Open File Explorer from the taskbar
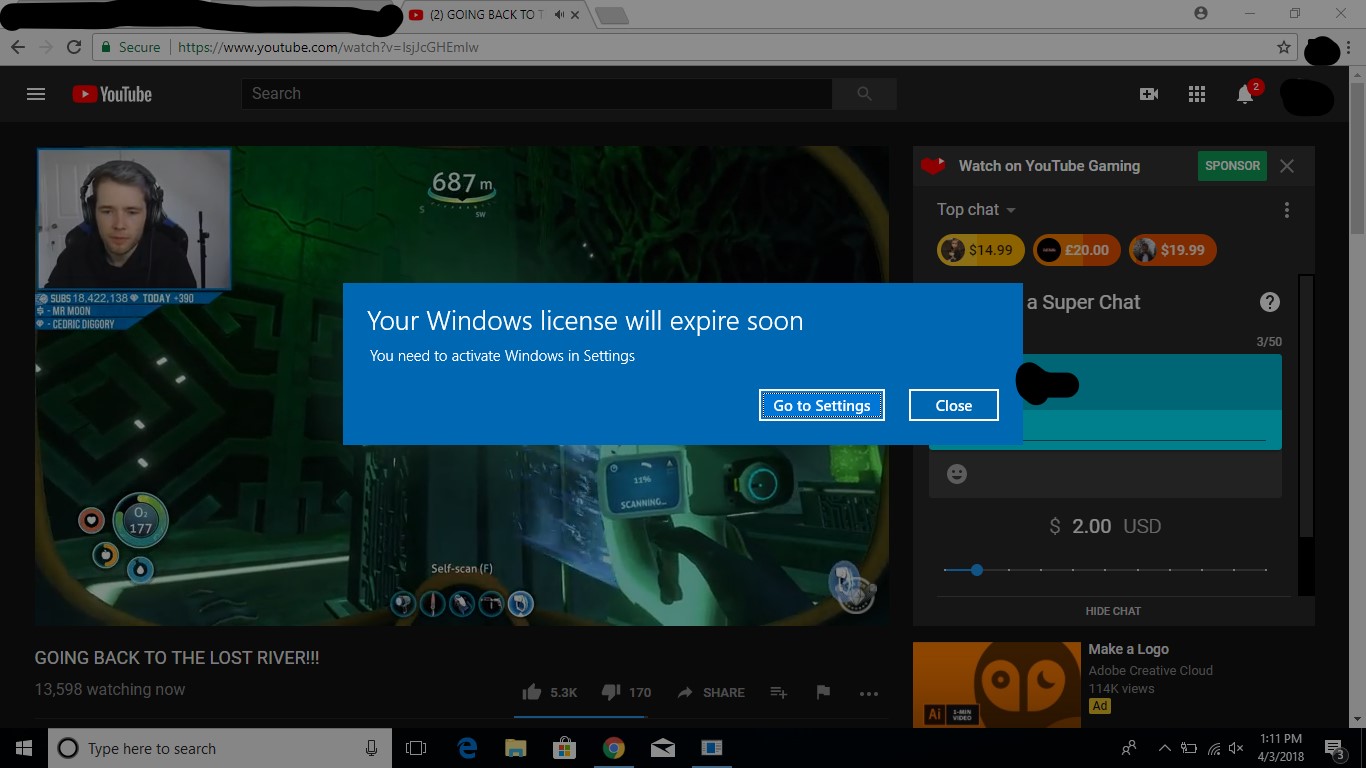 point(516,748)
